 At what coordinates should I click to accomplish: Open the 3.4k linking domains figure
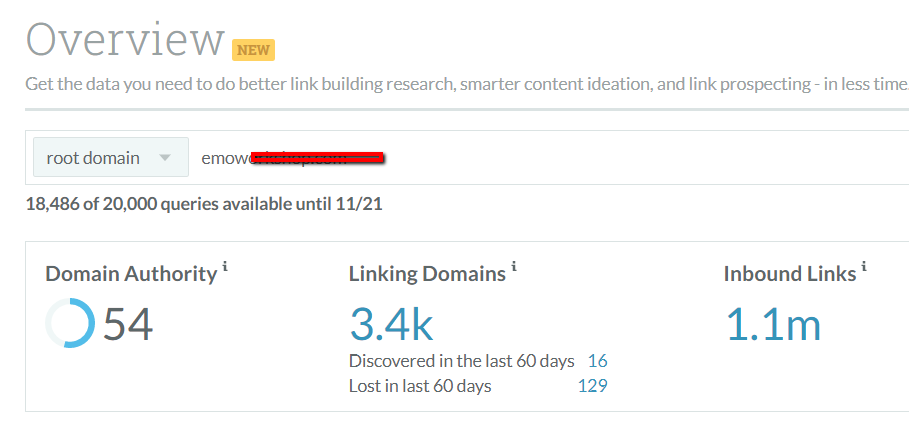(391, 325)
